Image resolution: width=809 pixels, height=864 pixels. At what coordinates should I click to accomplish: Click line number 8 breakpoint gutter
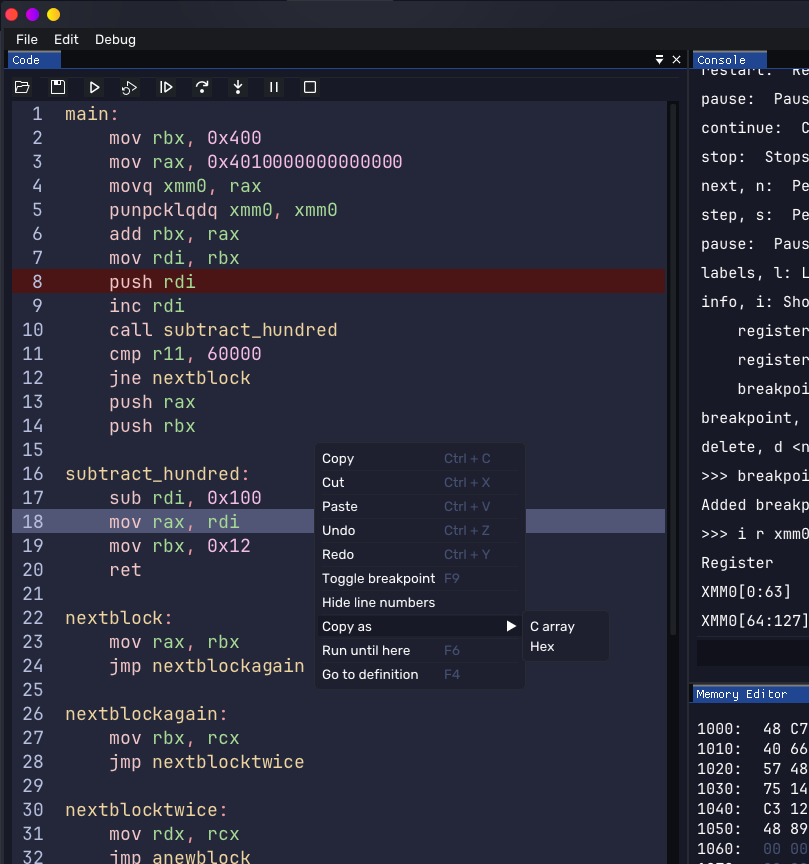coord(37,282)
